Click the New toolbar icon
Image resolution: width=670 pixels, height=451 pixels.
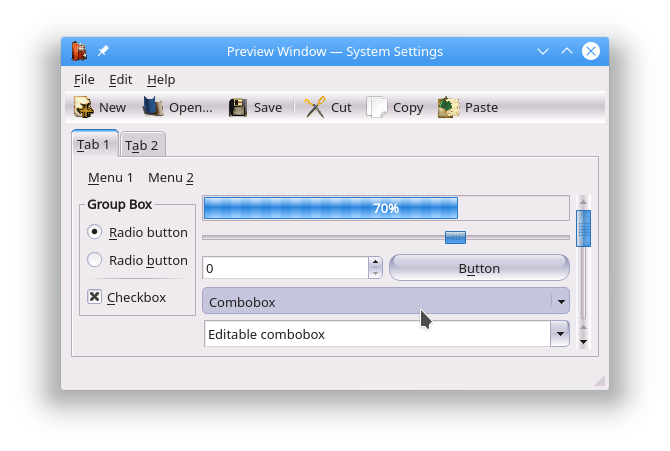pyautogui.click(x=84, y=107)
